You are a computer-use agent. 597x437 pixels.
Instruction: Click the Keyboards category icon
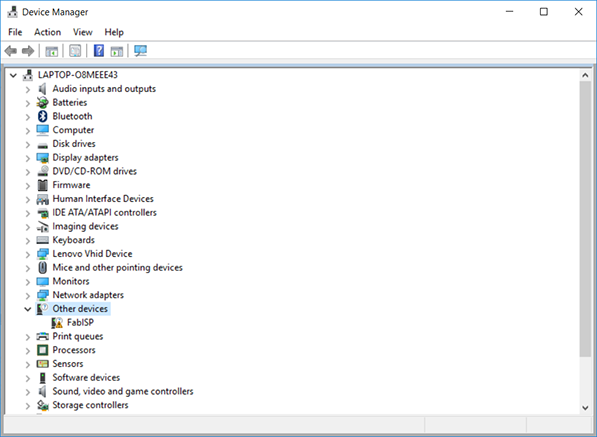point(43,240)
